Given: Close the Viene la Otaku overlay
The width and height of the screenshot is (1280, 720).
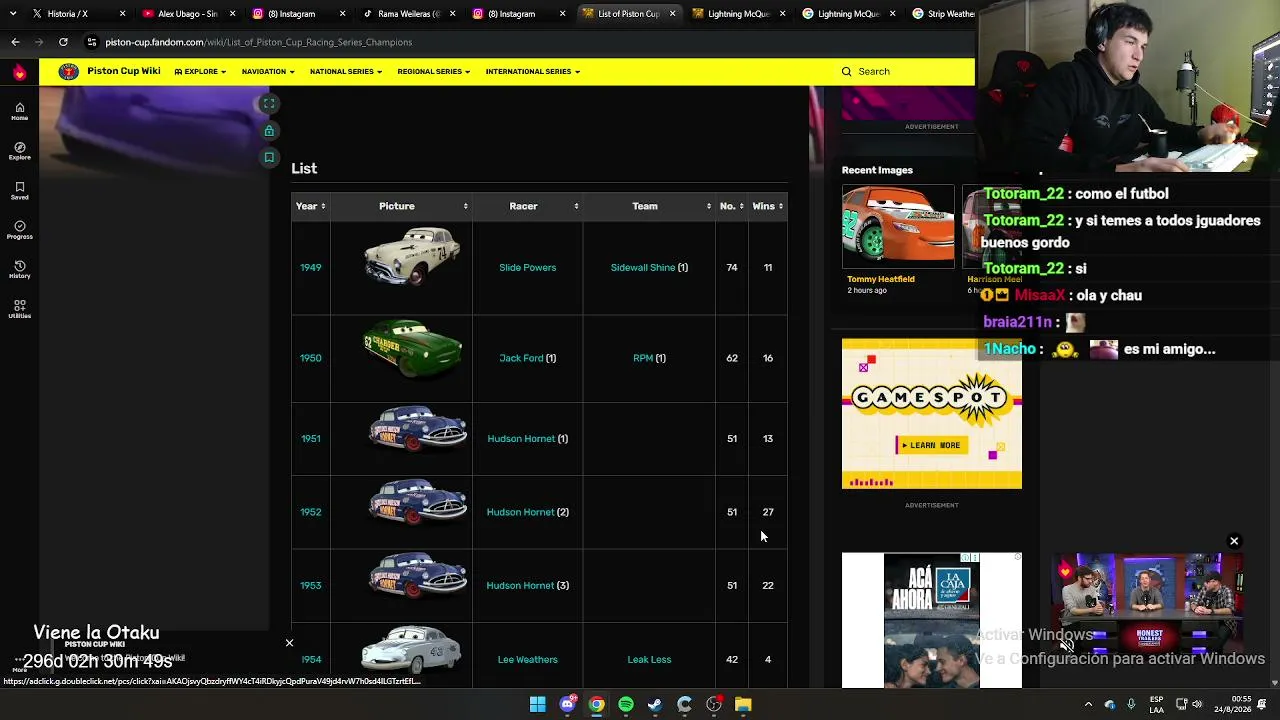Looking at the screenshot, I should click(x=289, y=643).
